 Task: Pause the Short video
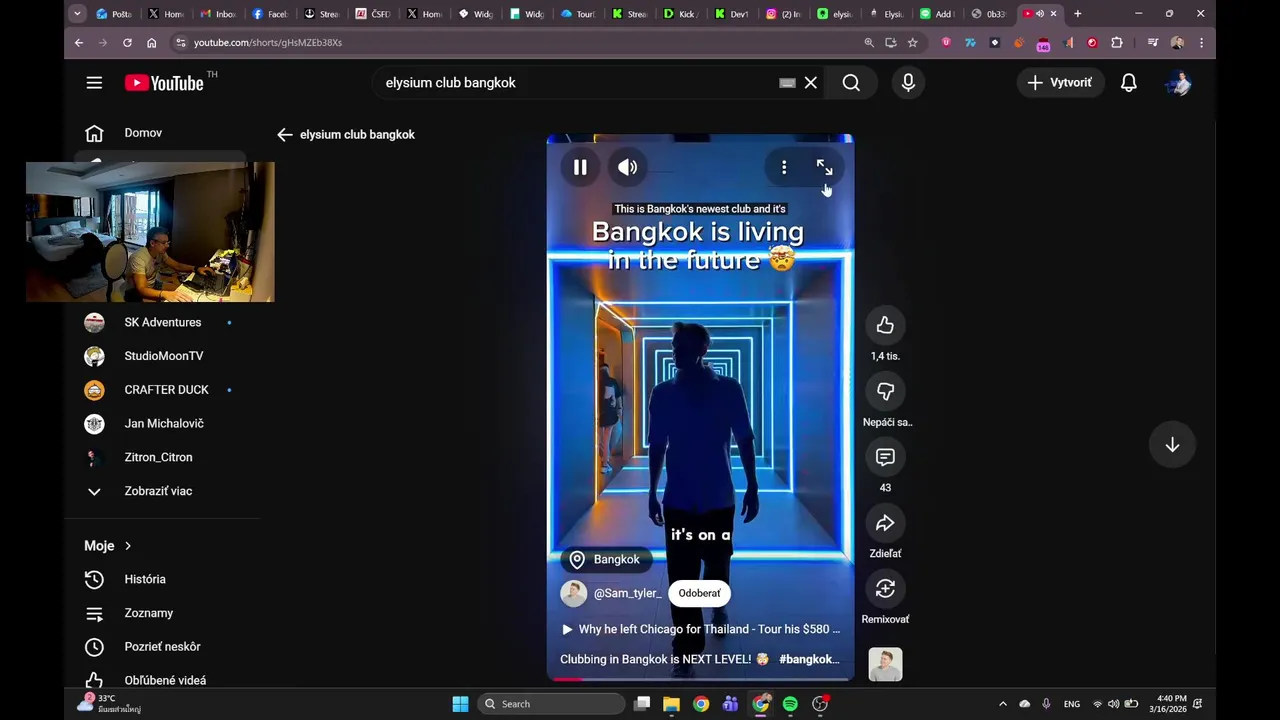580,167
